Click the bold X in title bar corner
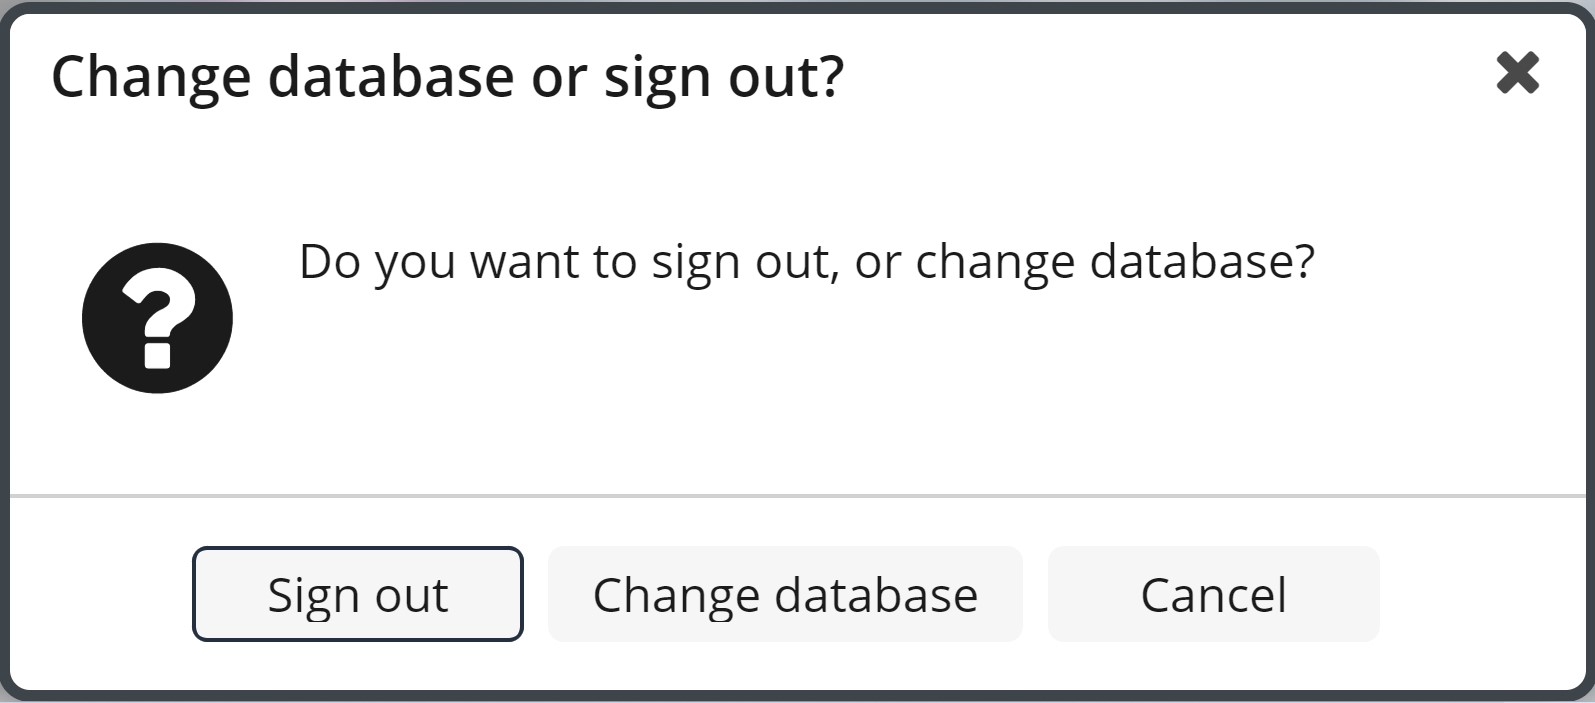Viewport: 1595px width, 703px height. (x=1517, y=73)
